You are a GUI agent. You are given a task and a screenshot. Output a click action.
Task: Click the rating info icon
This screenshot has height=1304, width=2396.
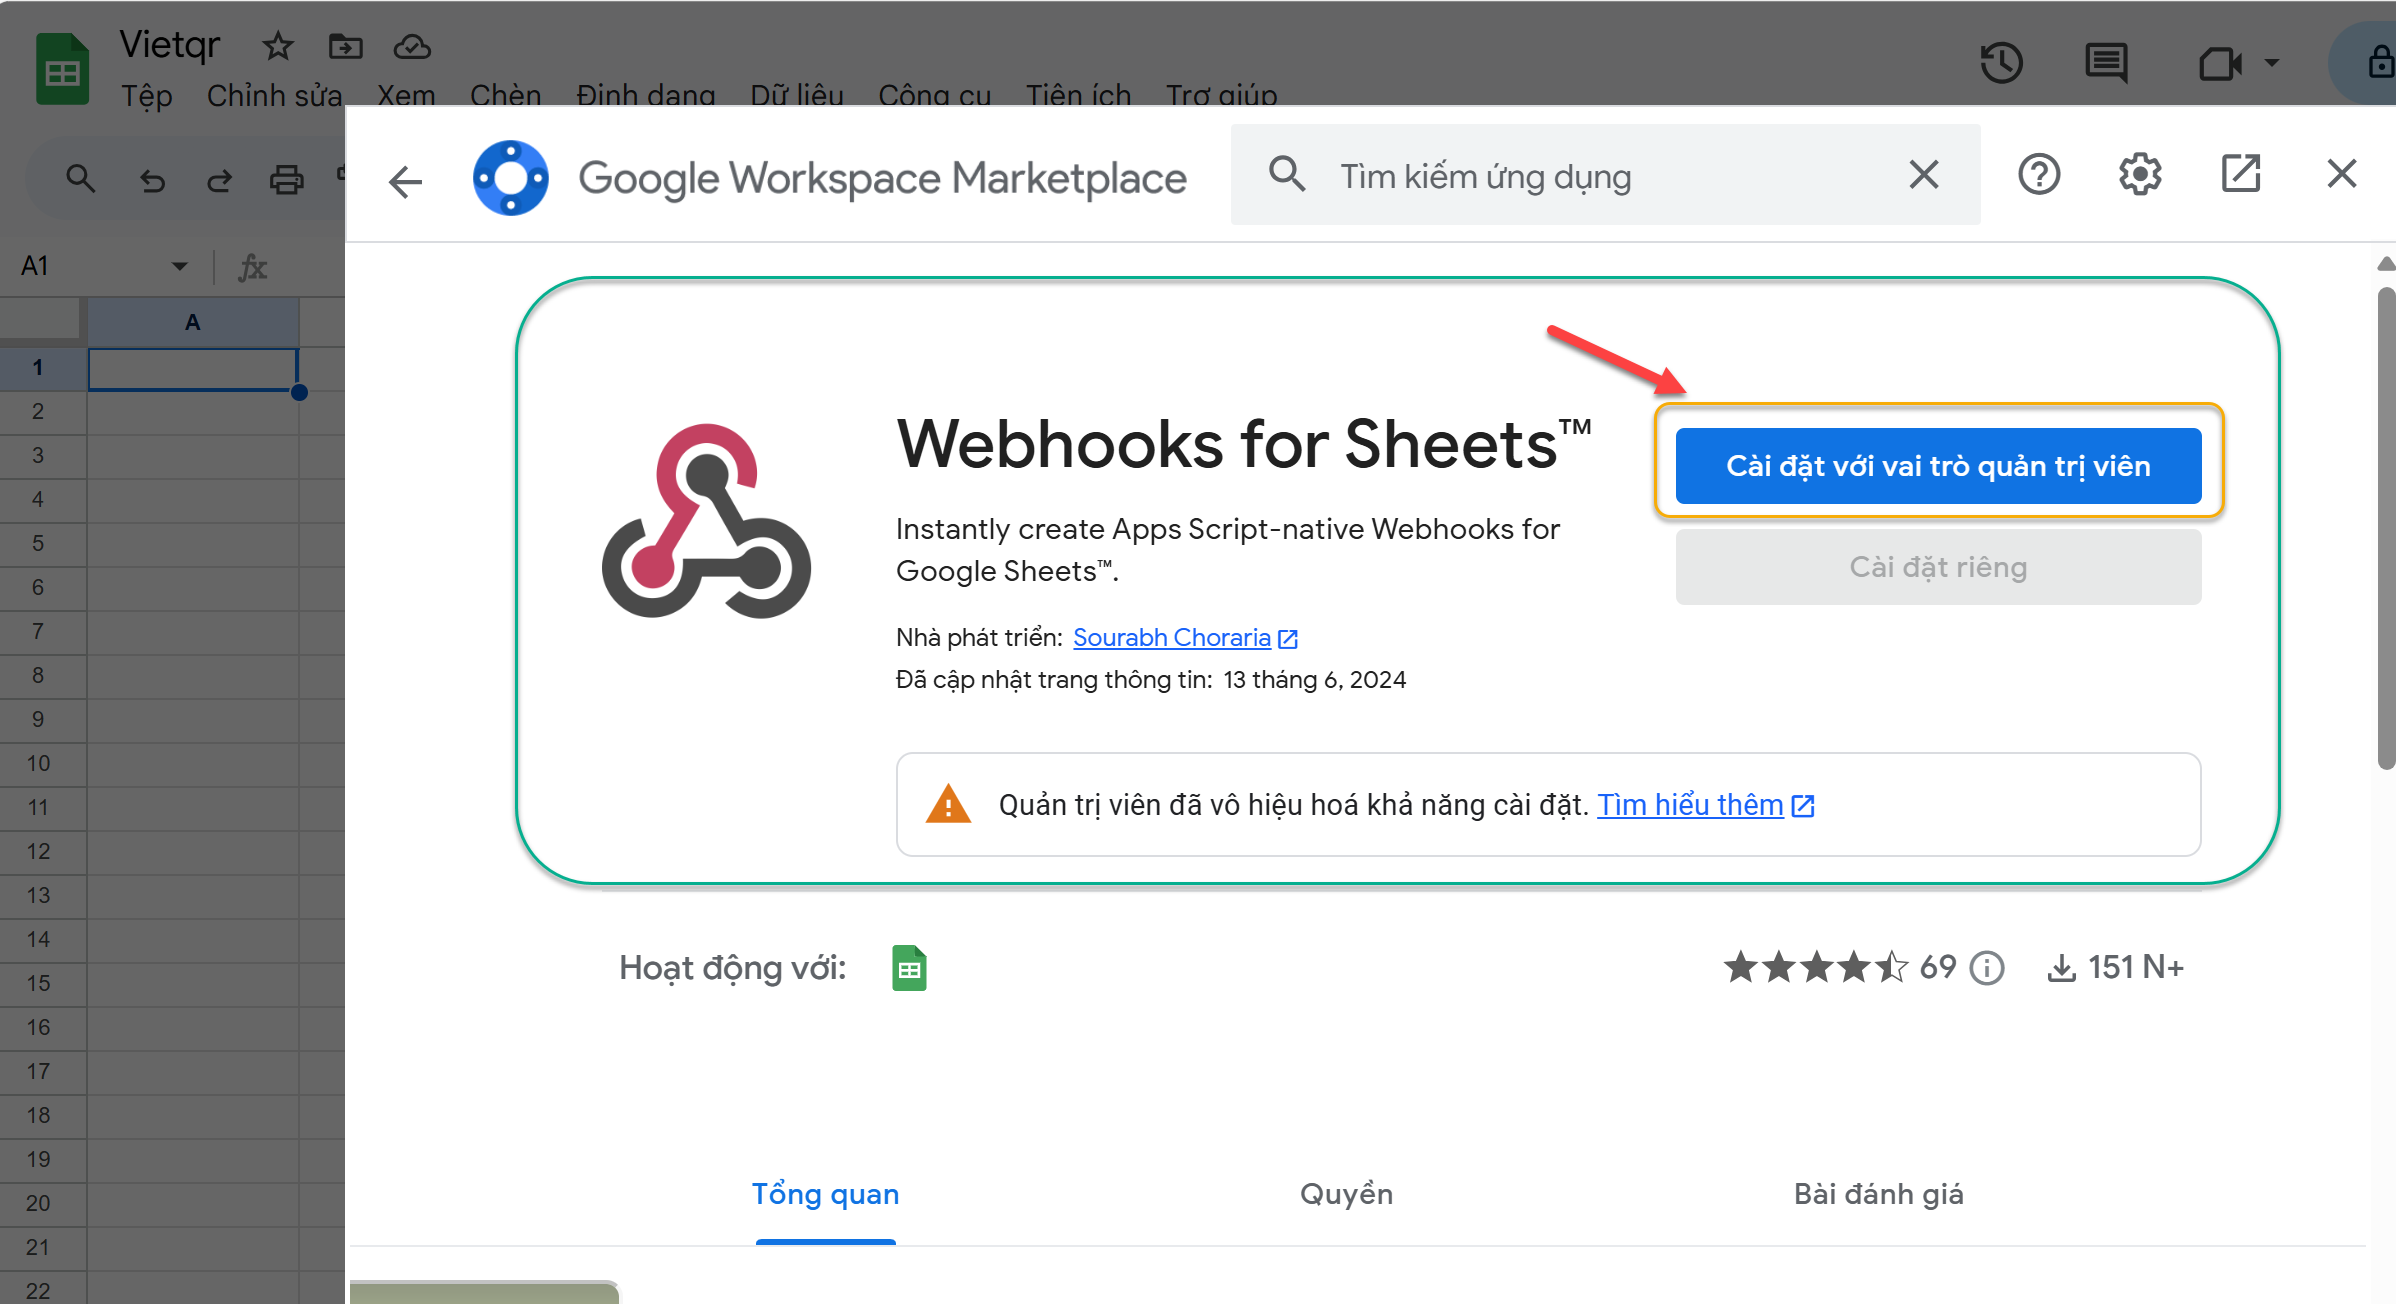1987,968
